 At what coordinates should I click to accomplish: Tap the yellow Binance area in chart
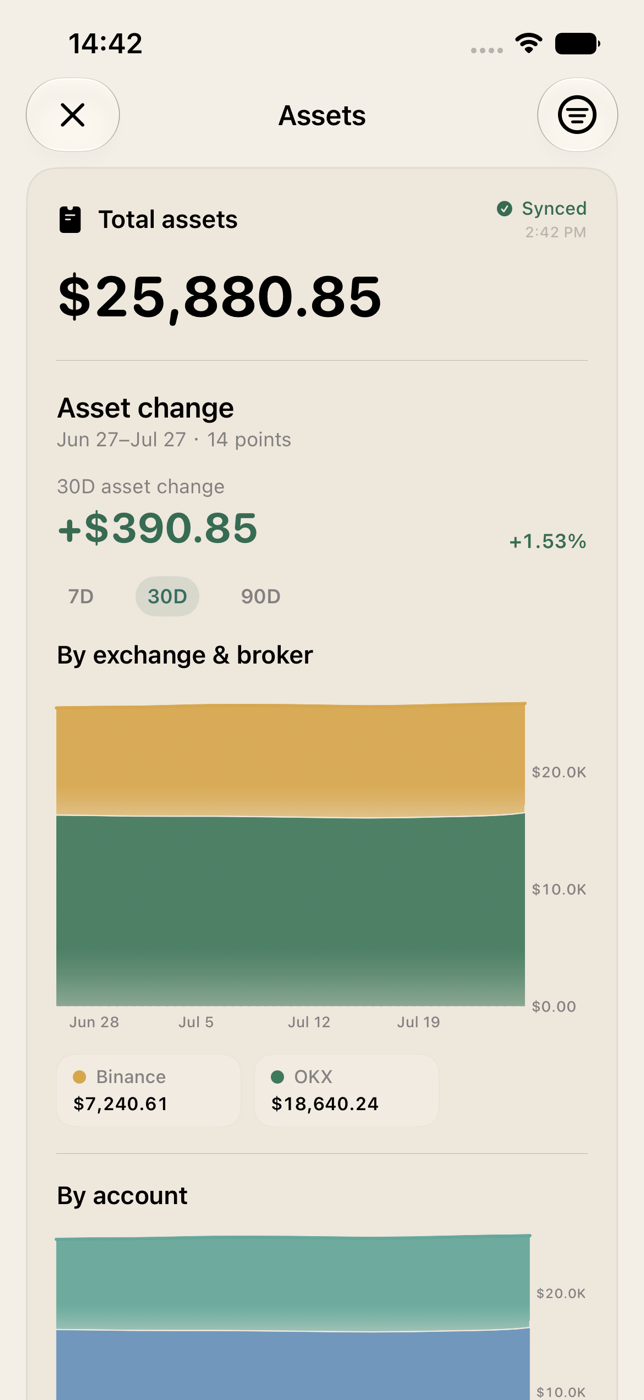pyautogui.click(x=290, y=760)
